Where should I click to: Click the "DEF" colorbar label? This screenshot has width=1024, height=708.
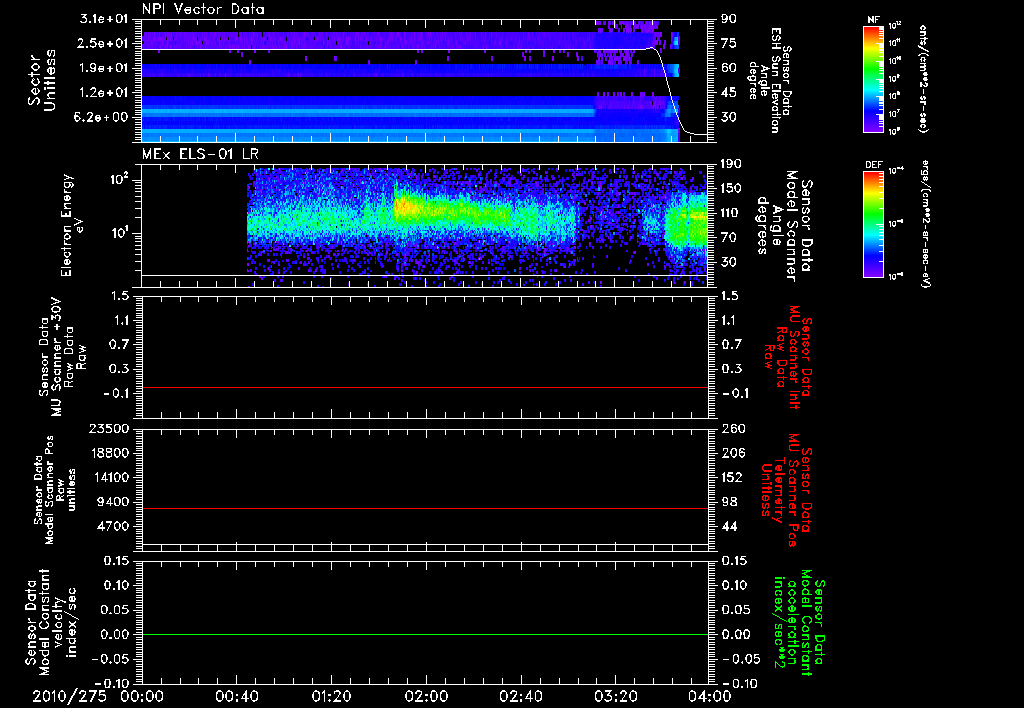(x=873, y=165)
